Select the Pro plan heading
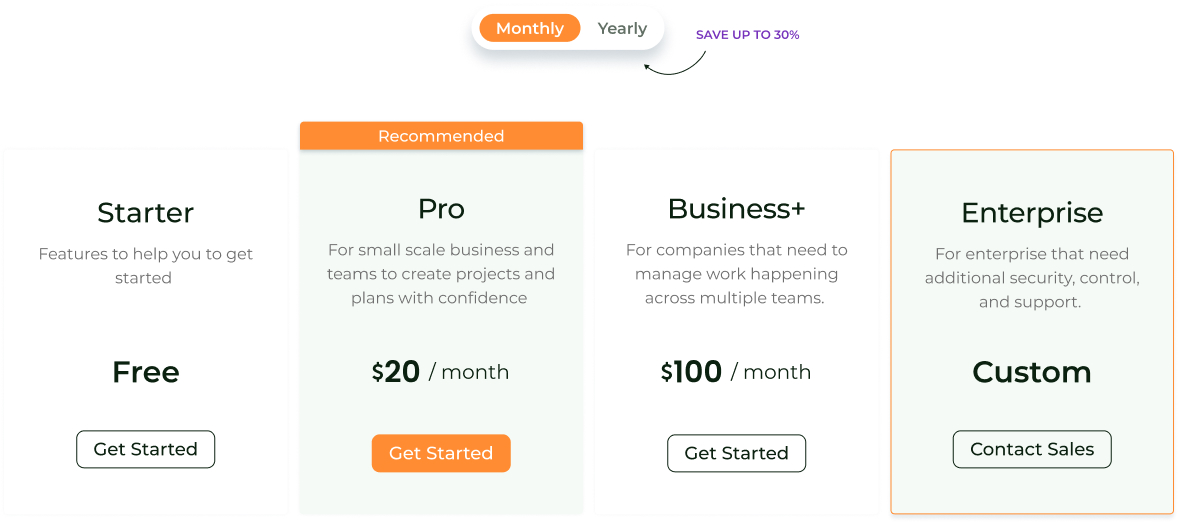This screenshot has width=1178, height=523. 441,209
